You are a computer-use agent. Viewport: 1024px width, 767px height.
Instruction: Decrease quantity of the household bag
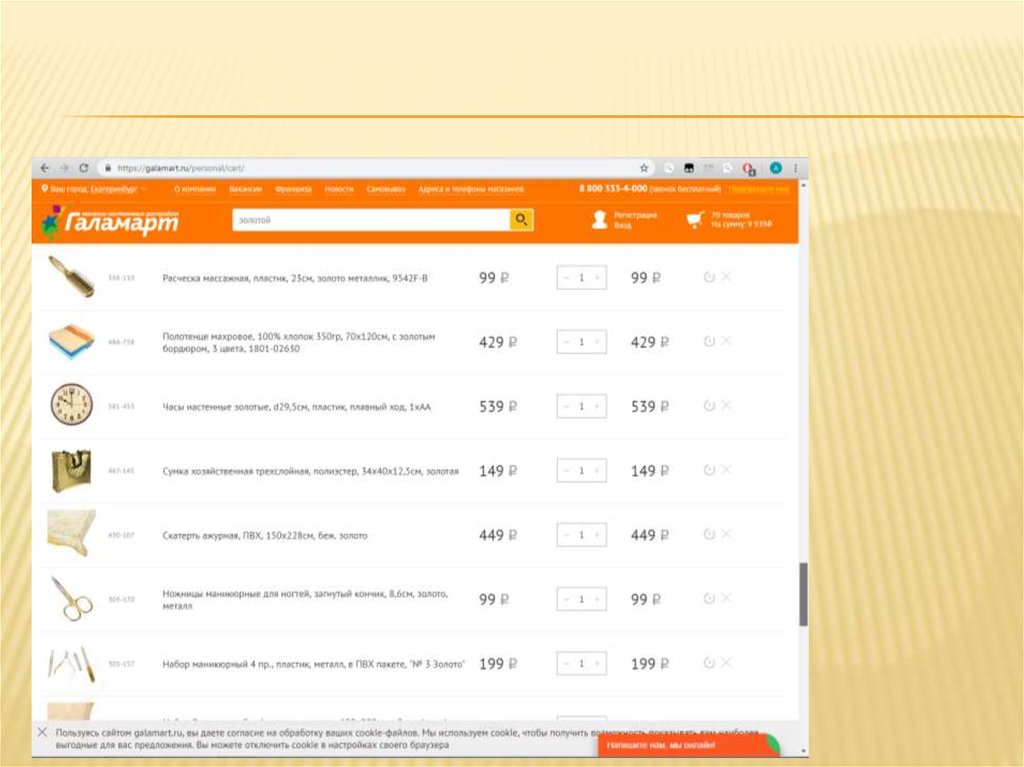pyautogui.click(x=566, y=470)
